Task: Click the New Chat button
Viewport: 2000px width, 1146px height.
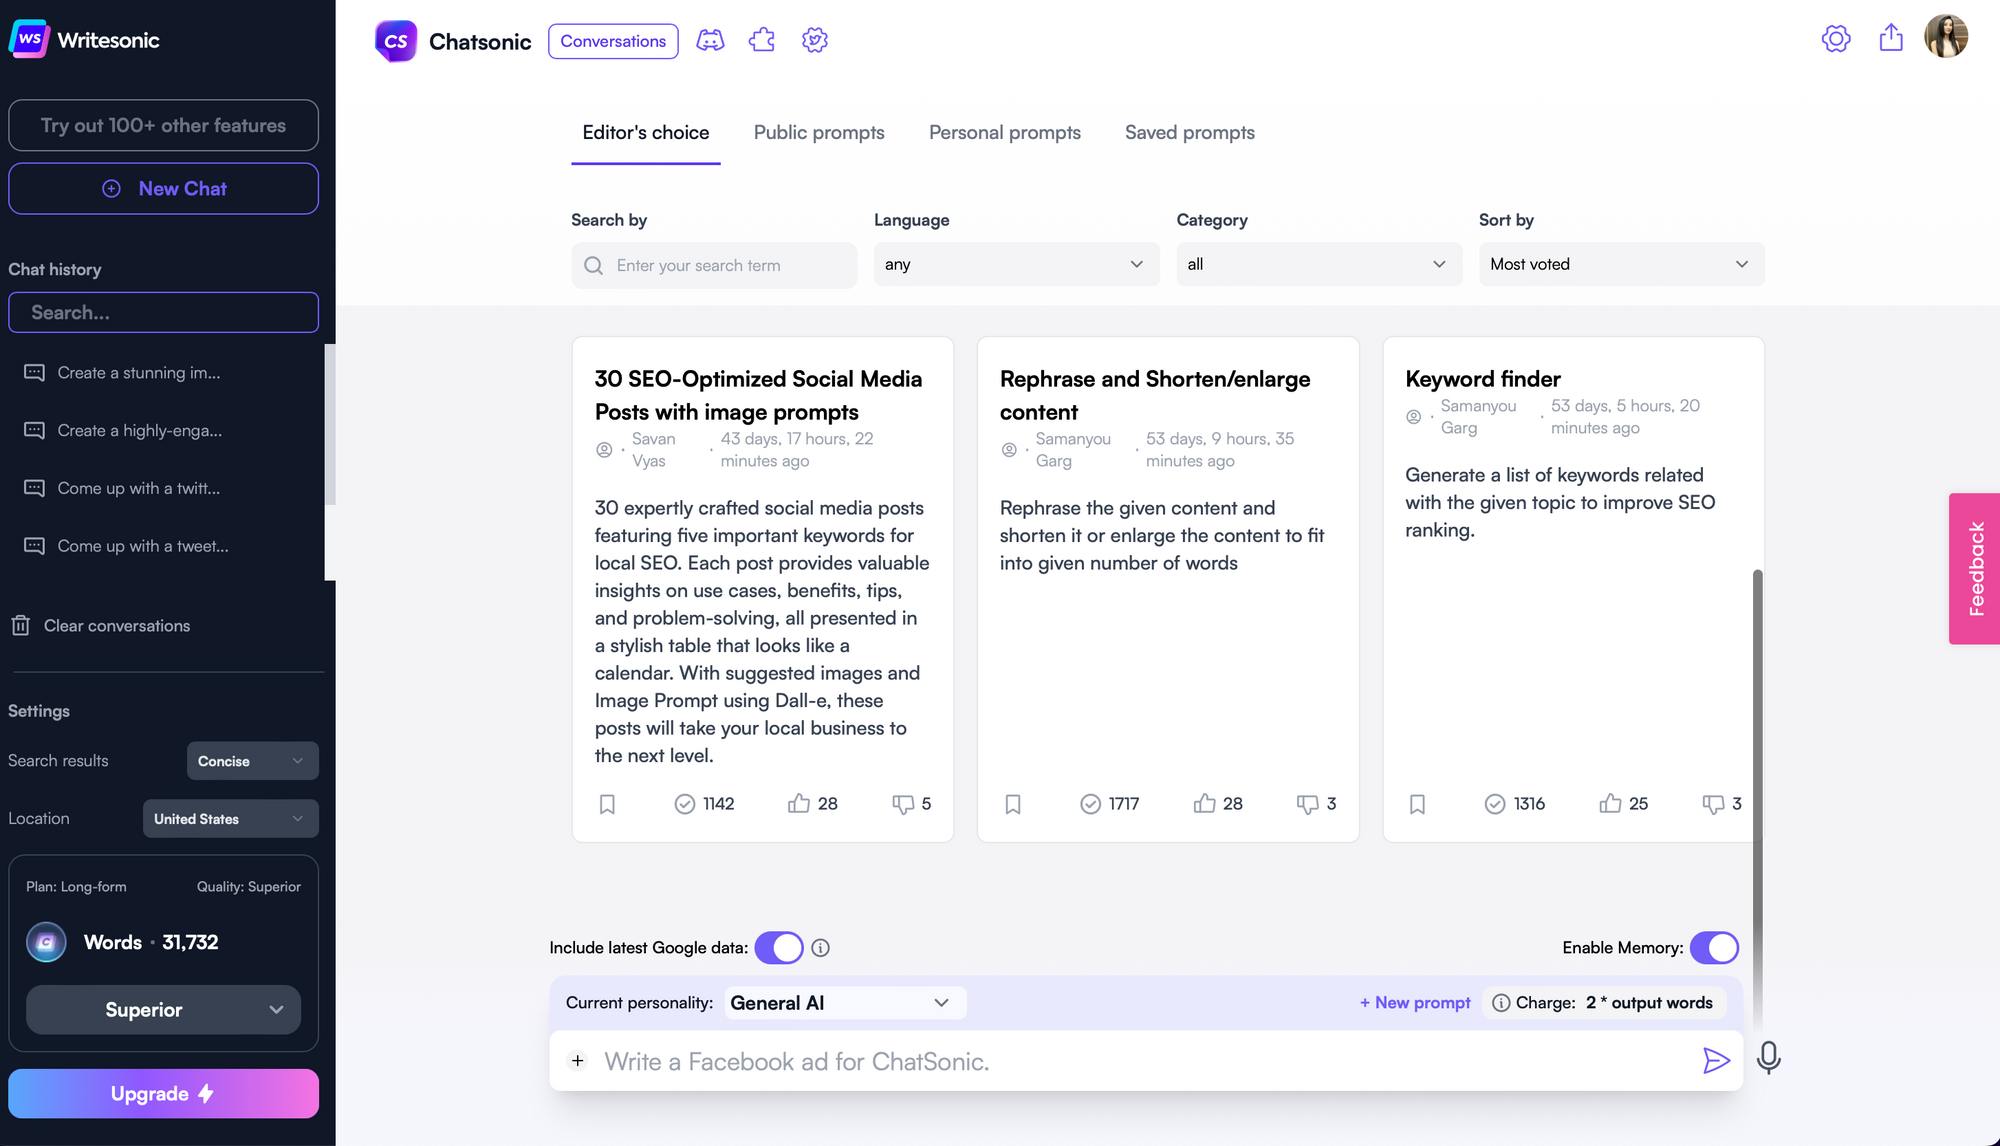Action: [163, 187]
